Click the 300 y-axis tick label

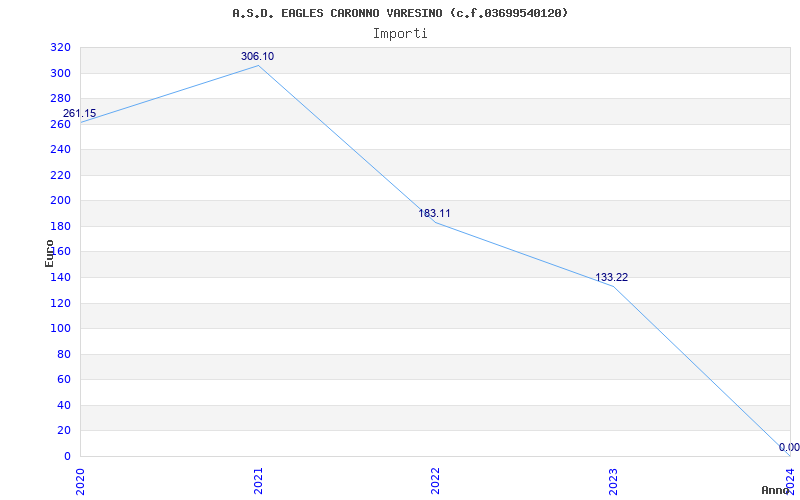pos(60,73)
